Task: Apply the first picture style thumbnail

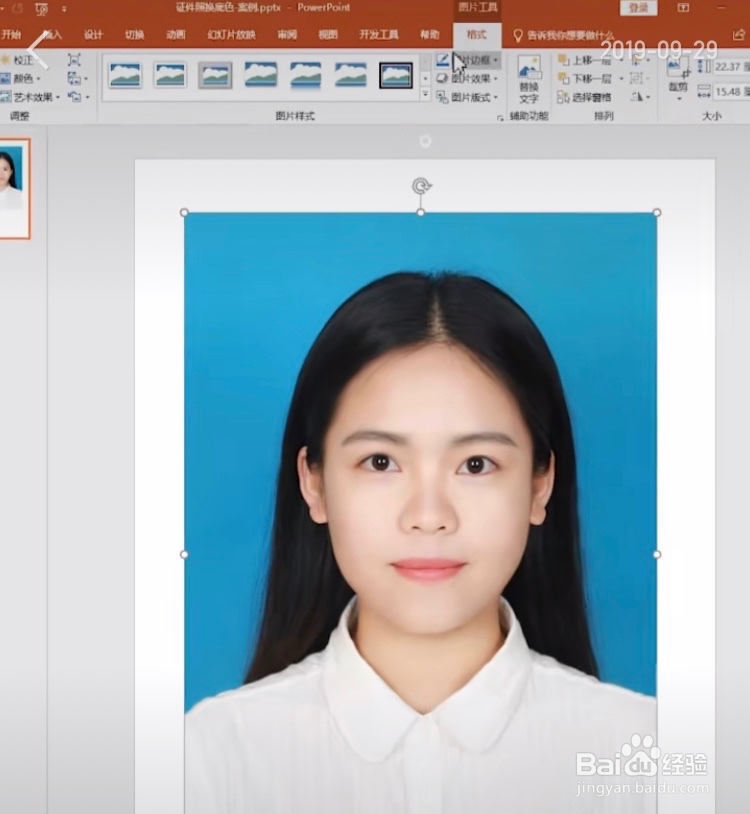Action: [125, 75]
